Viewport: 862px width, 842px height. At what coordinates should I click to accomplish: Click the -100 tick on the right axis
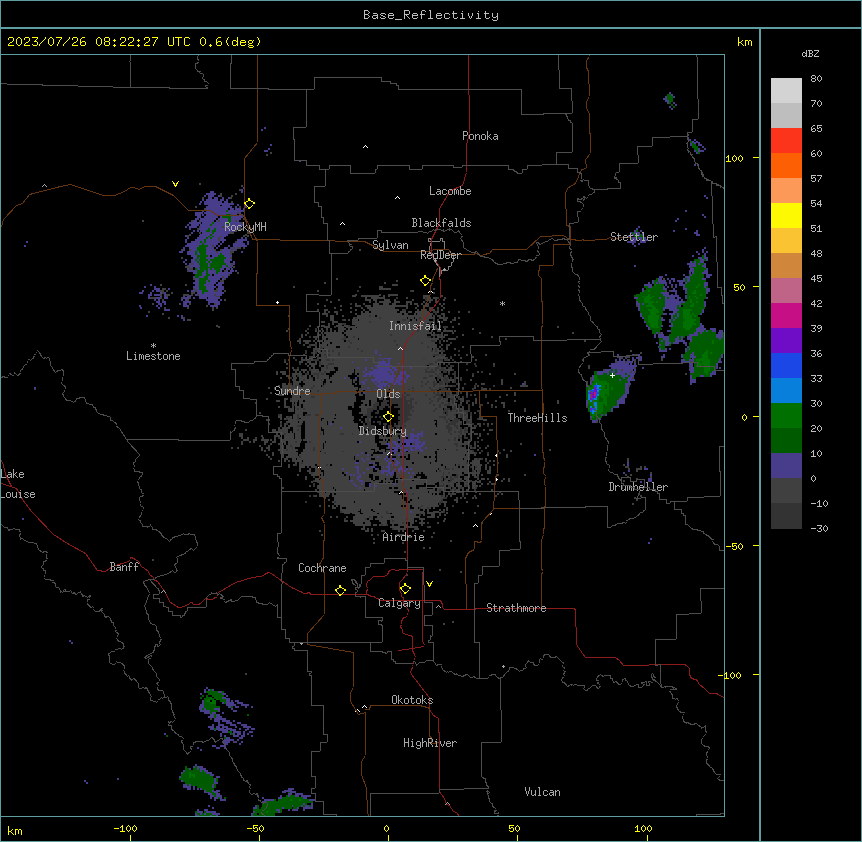pyautogui.click(x=731, y=675)
